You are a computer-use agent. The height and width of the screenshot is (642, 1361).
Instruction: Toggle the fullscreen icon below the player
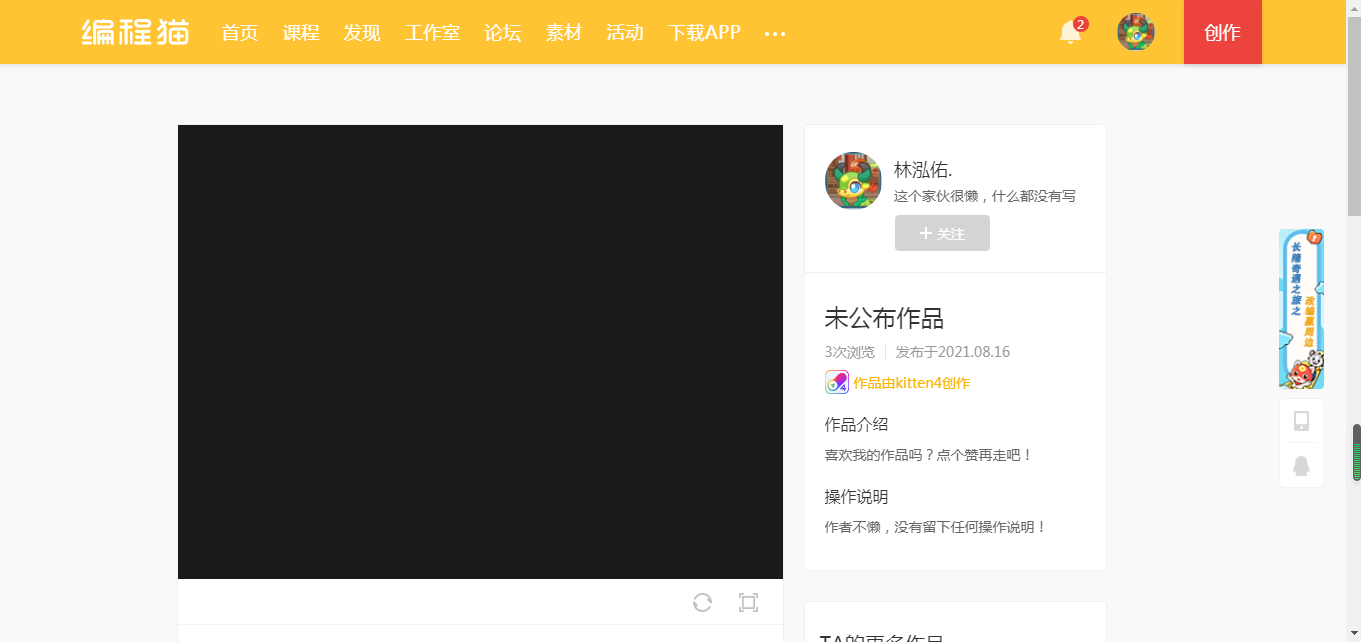pyautogui.click(x=748, y=602)
